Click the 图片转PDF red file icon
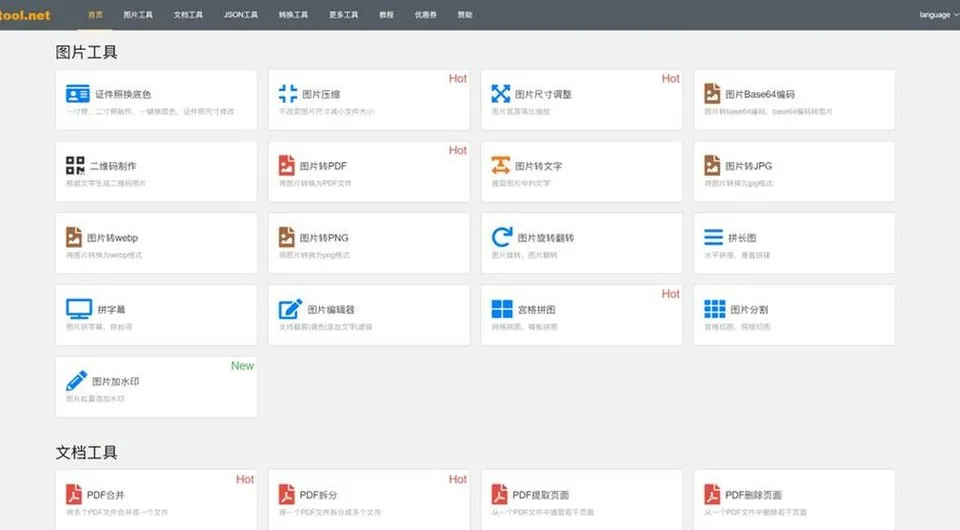Viewport: 960px width, 530px height. (x=287, y=165)
